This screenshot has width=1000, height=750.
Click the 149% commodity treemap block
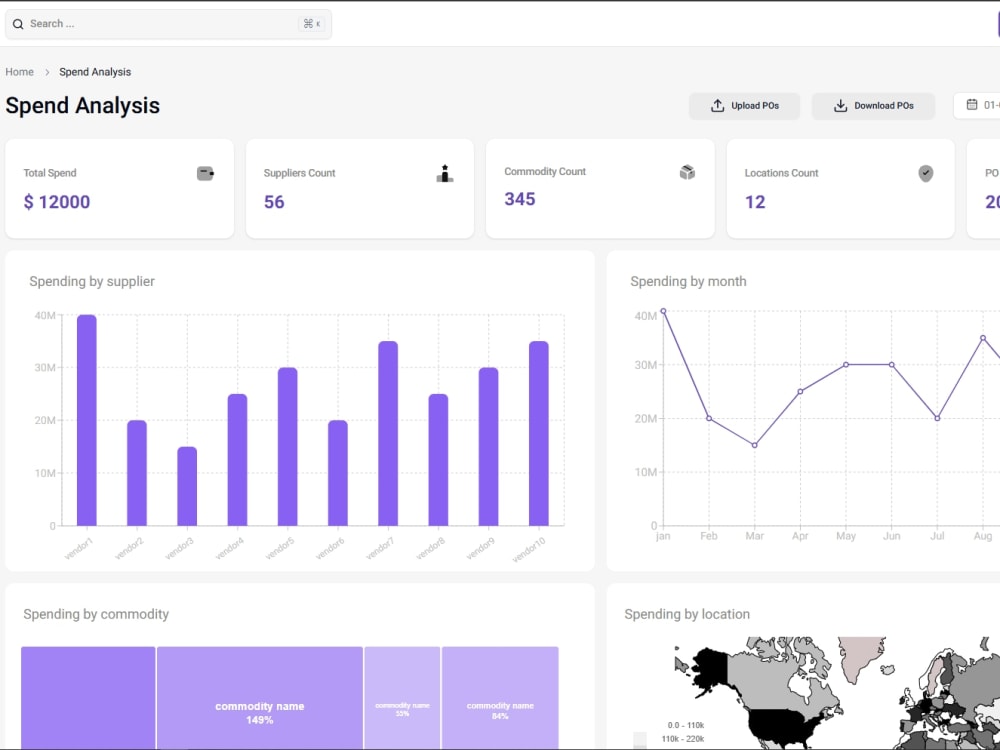click(260, 698)
